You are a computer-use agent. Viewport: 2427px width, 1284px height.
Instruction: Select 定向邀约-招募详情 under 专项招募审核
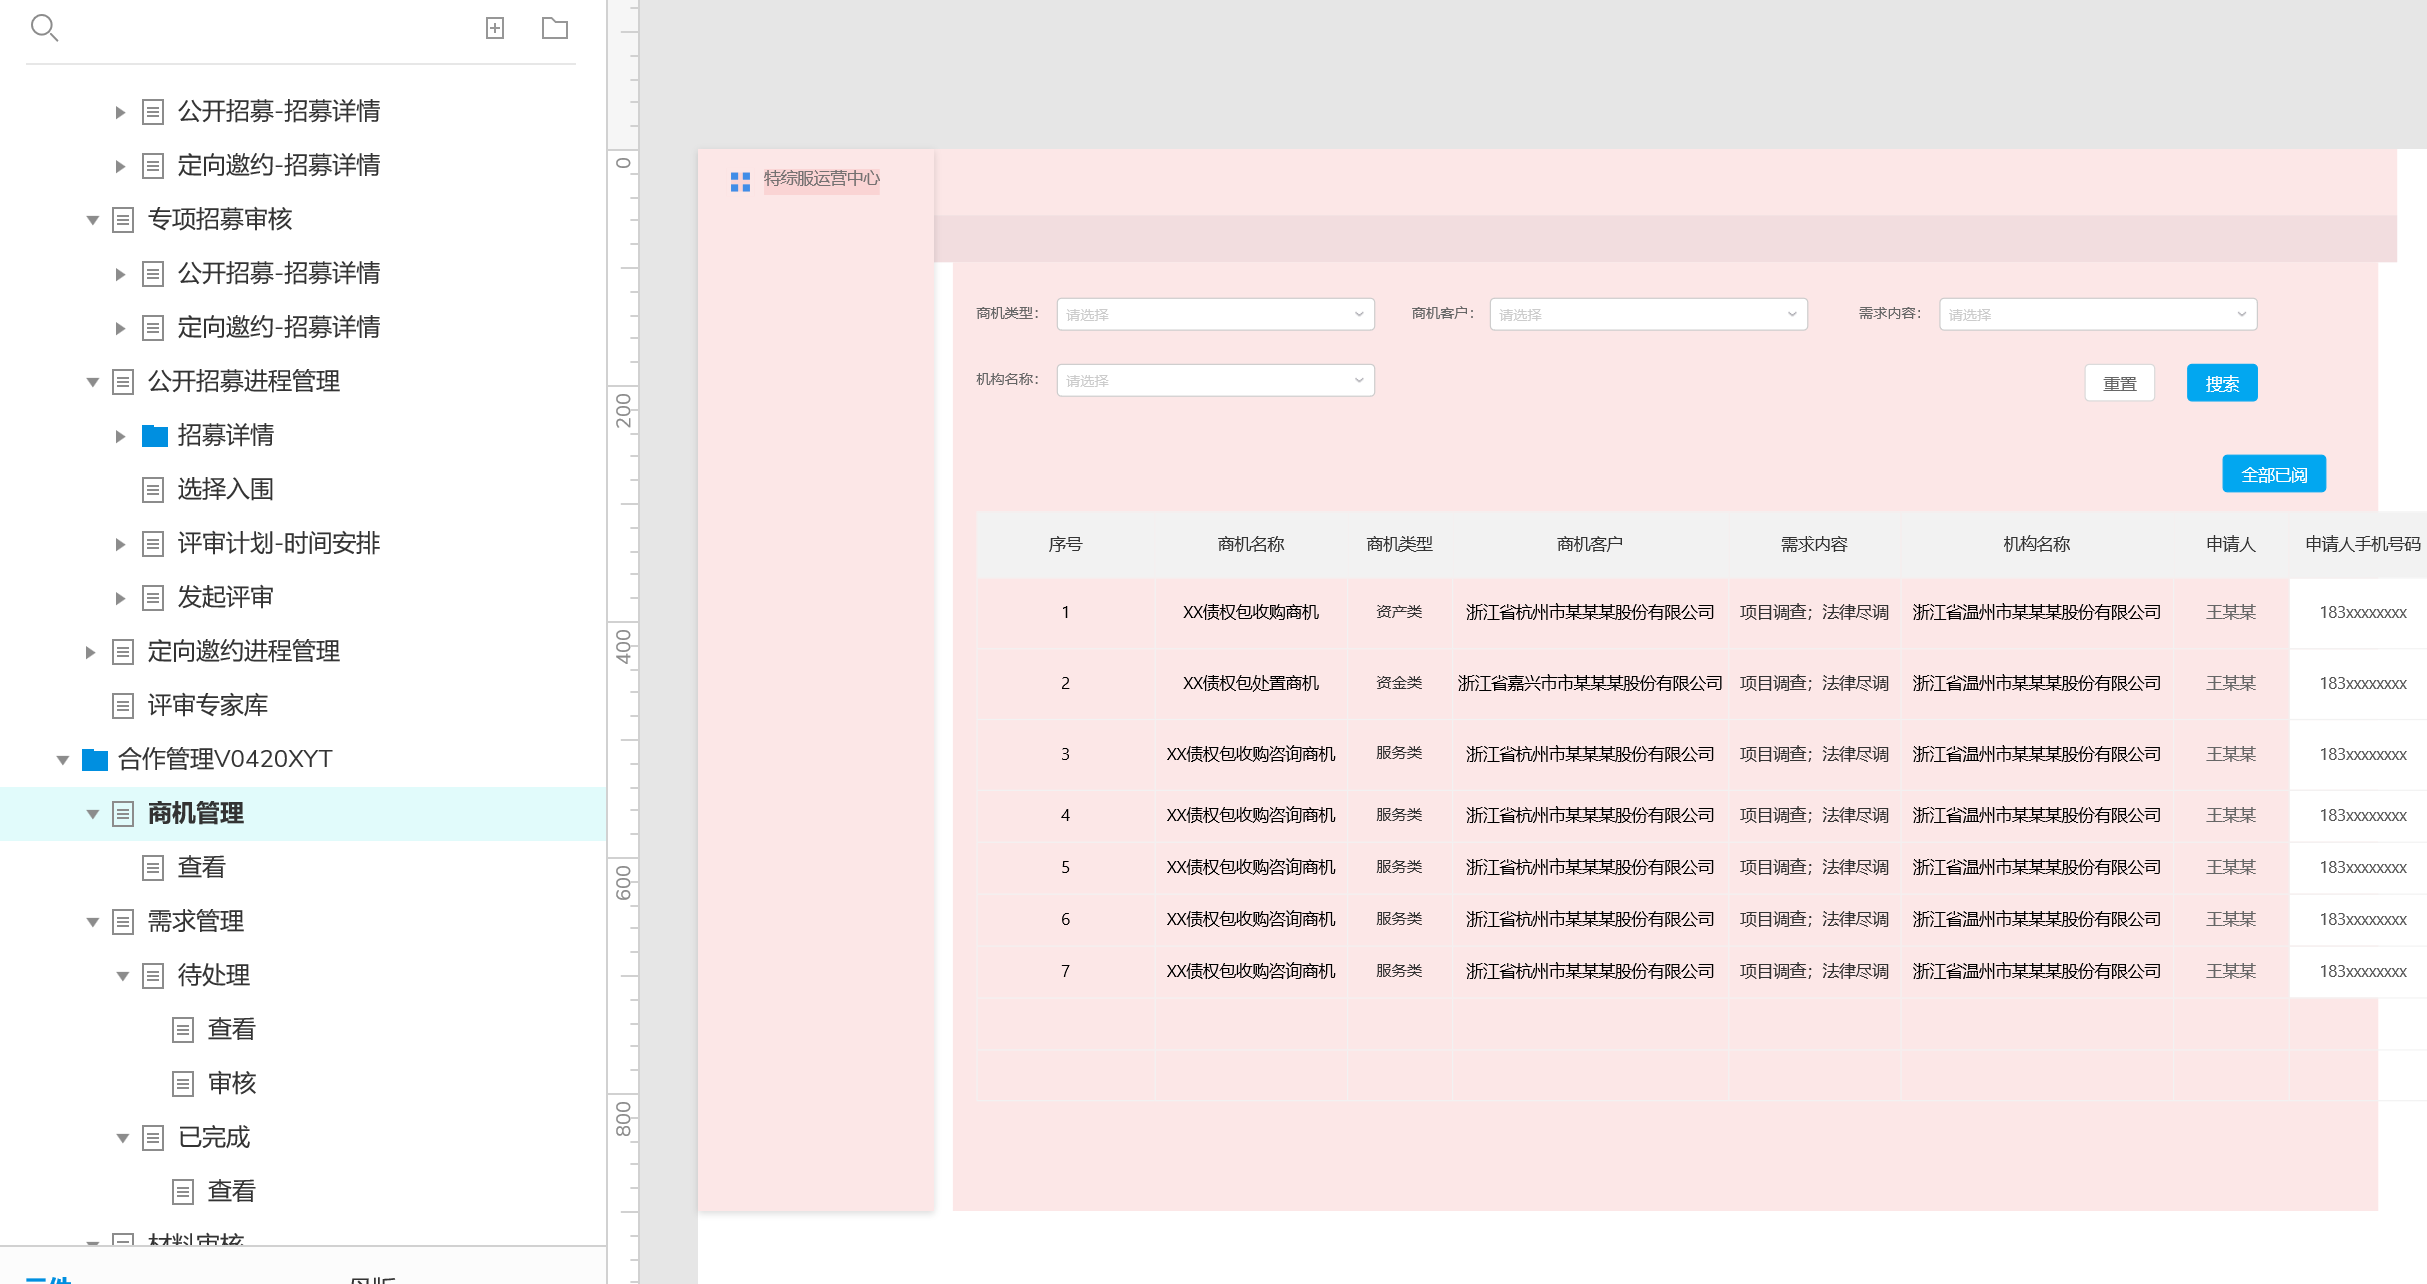(279, 327)
